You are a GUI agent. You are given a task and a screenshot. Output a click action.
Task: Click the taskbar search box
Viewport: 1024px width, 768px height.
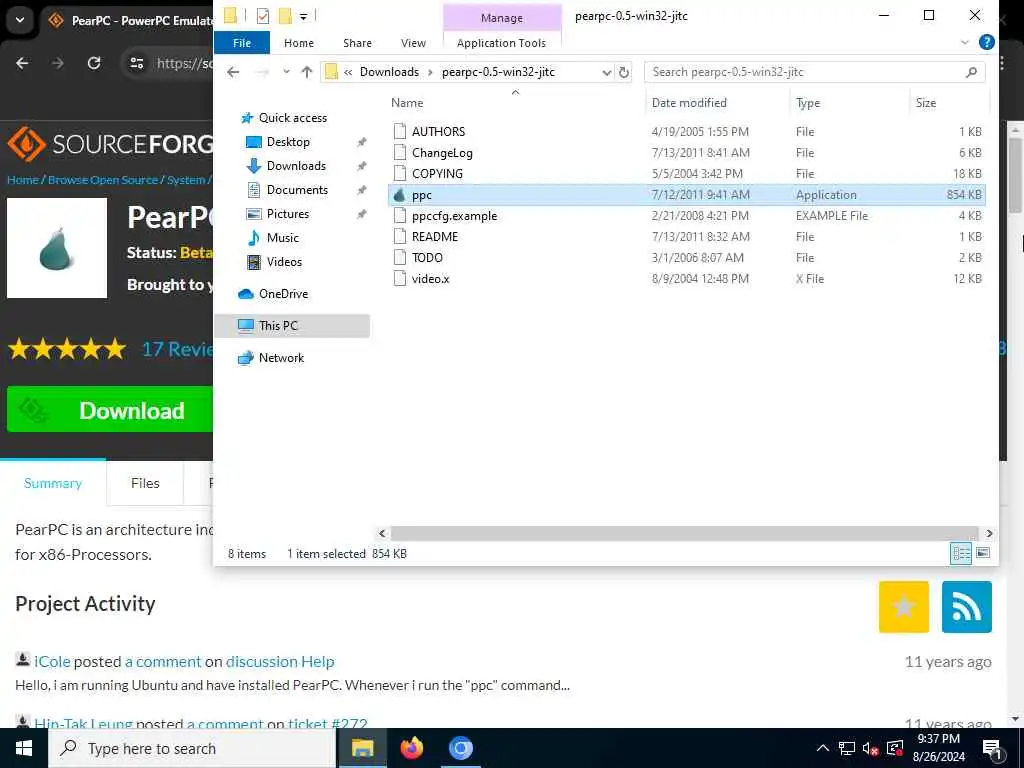pos(193,748)
